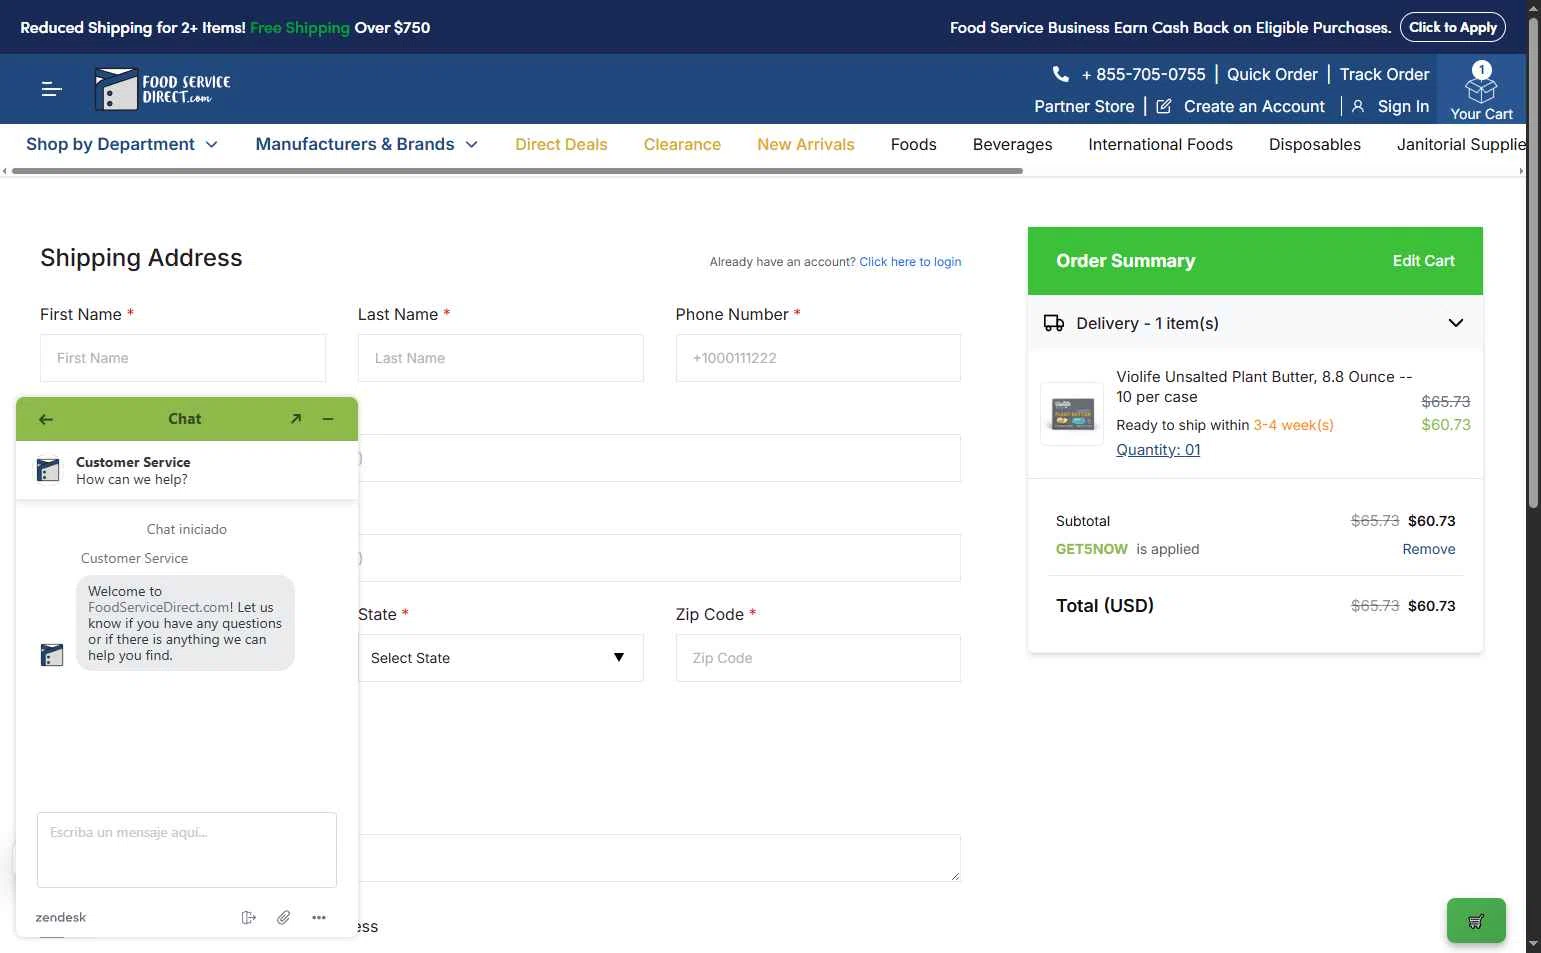Click the FoodServiceDirect.com link in chat message
Viewport: 1541px width, 953px height.
click(x=160, y=607)
